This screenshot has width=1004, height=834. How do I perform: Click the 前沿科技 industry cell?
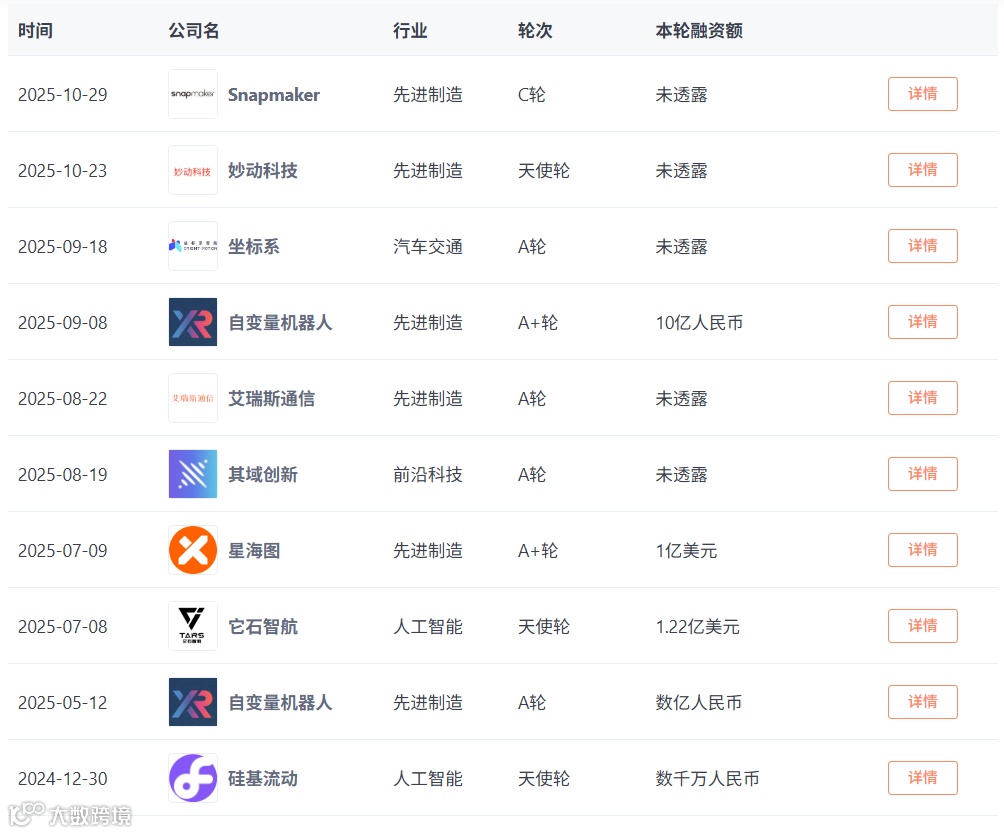(428, 475)
